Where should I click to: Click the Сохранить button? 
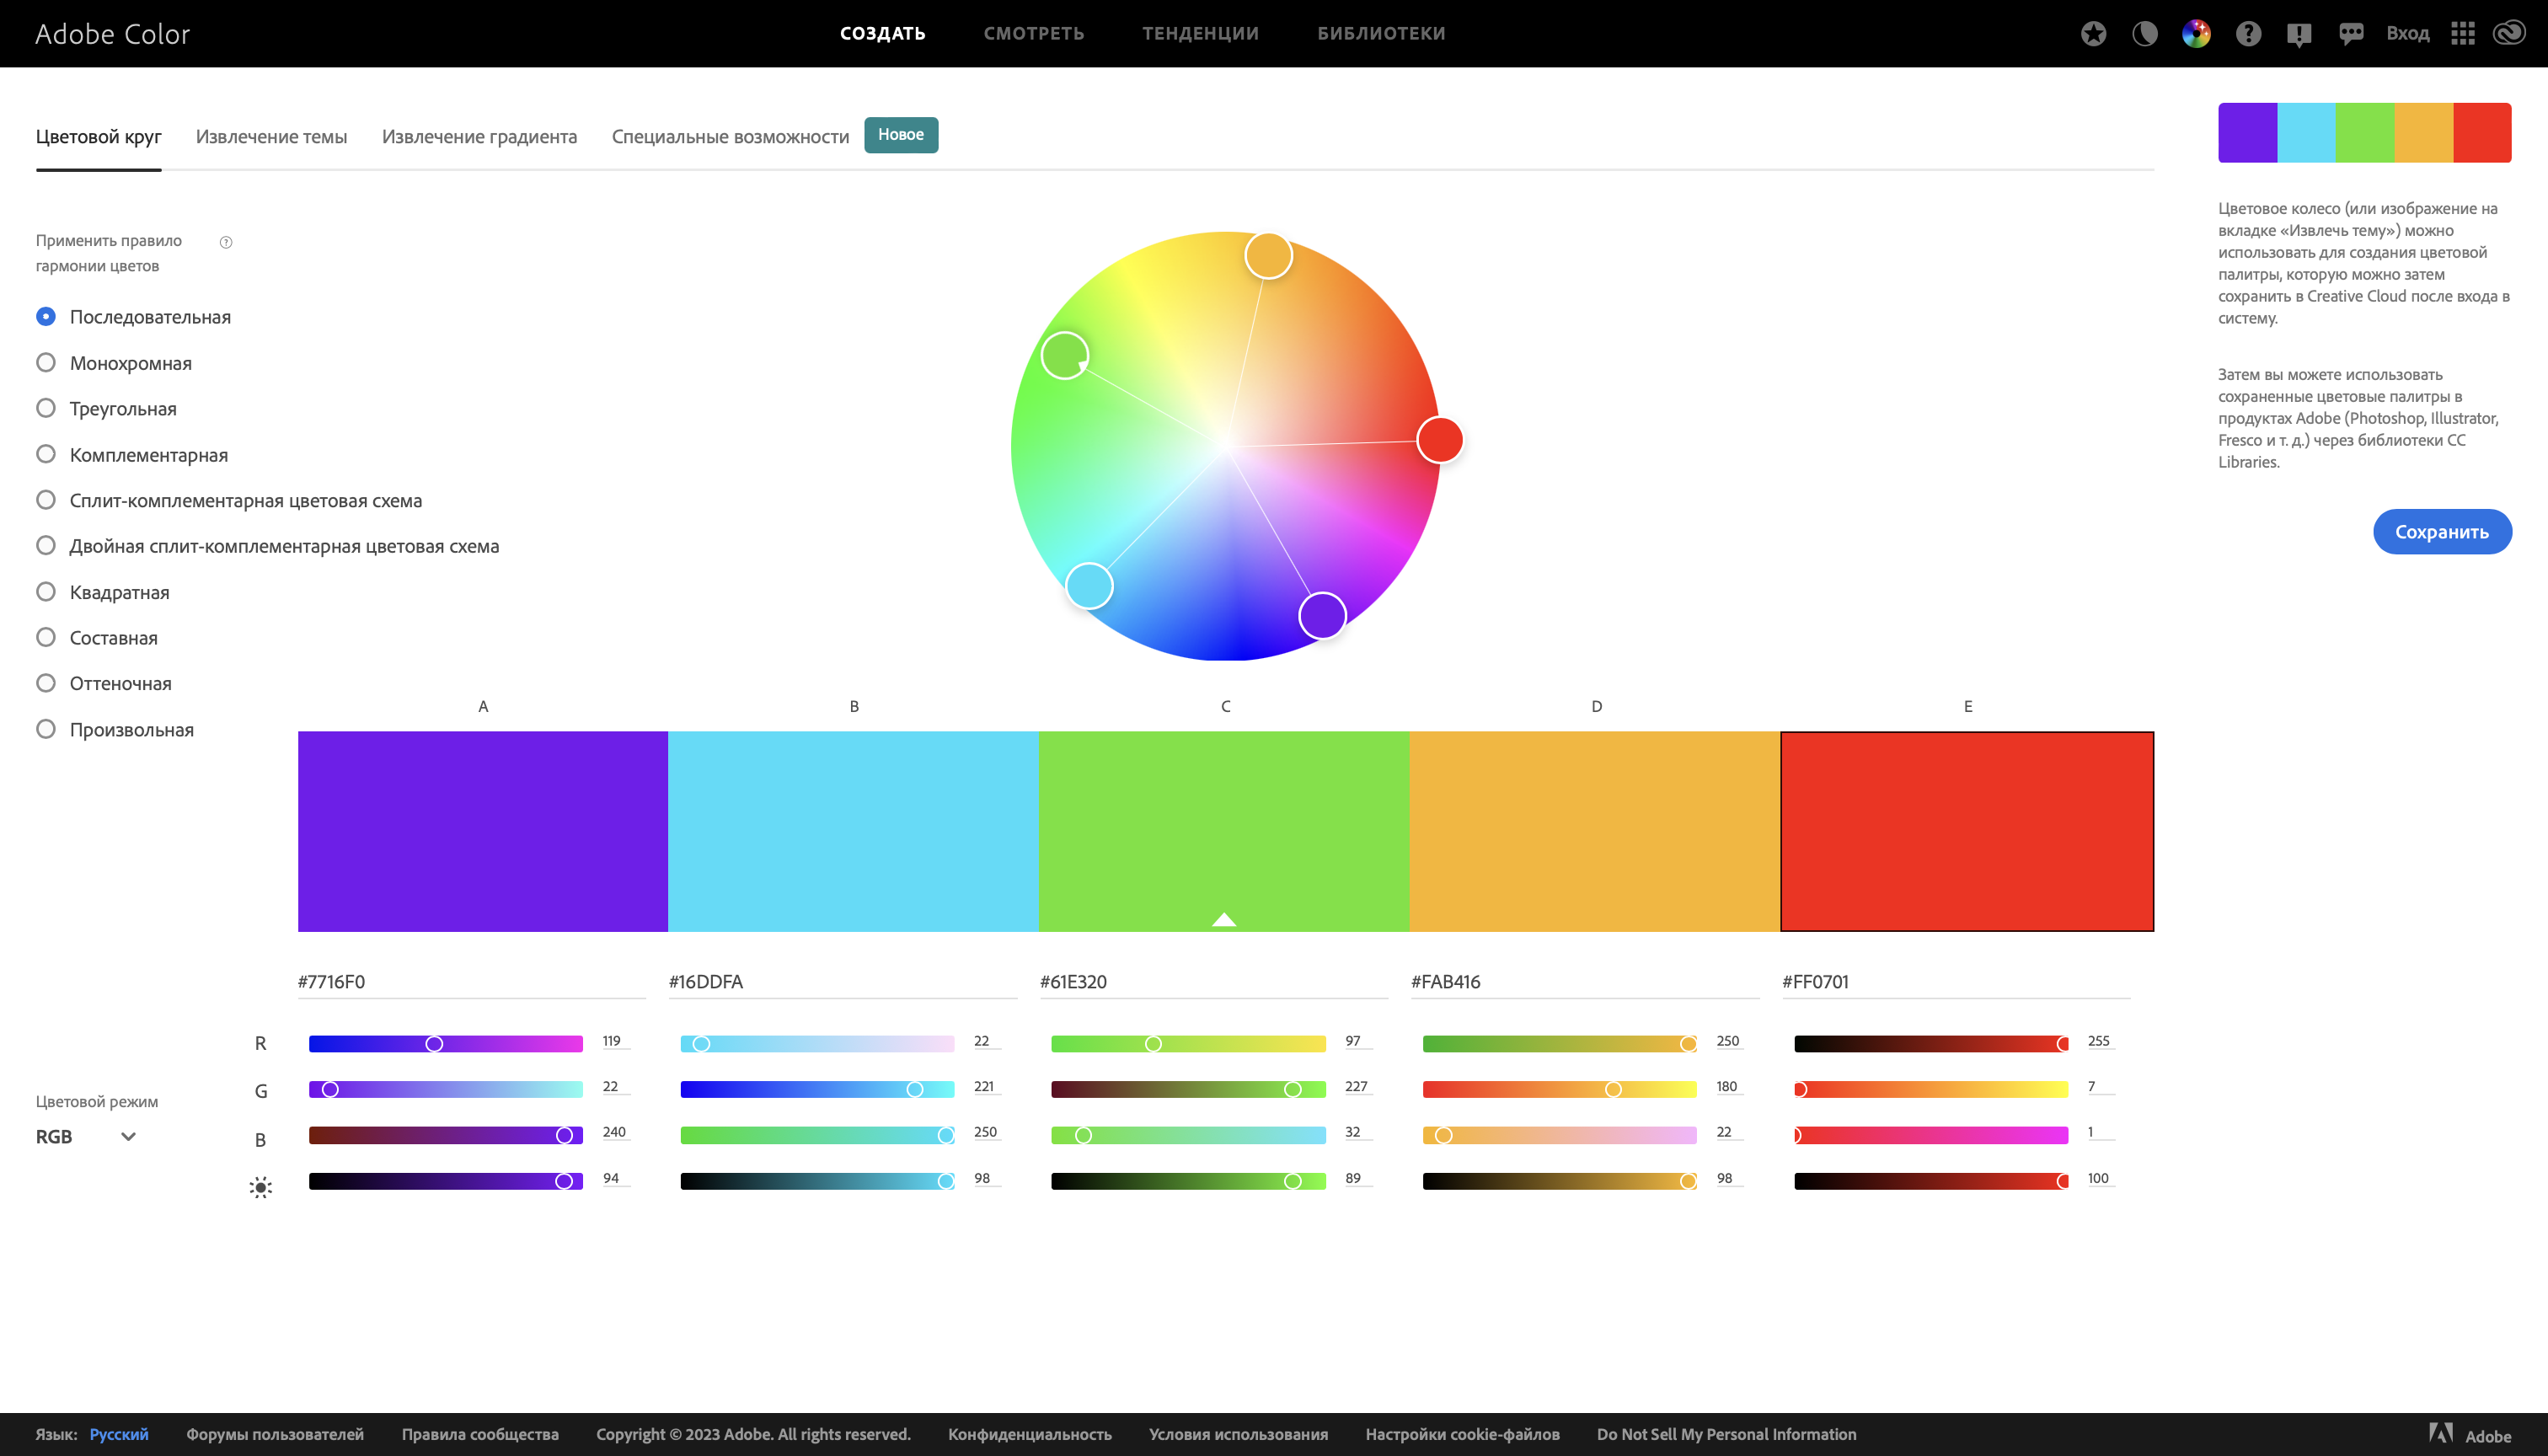[x=2442, y=532]
